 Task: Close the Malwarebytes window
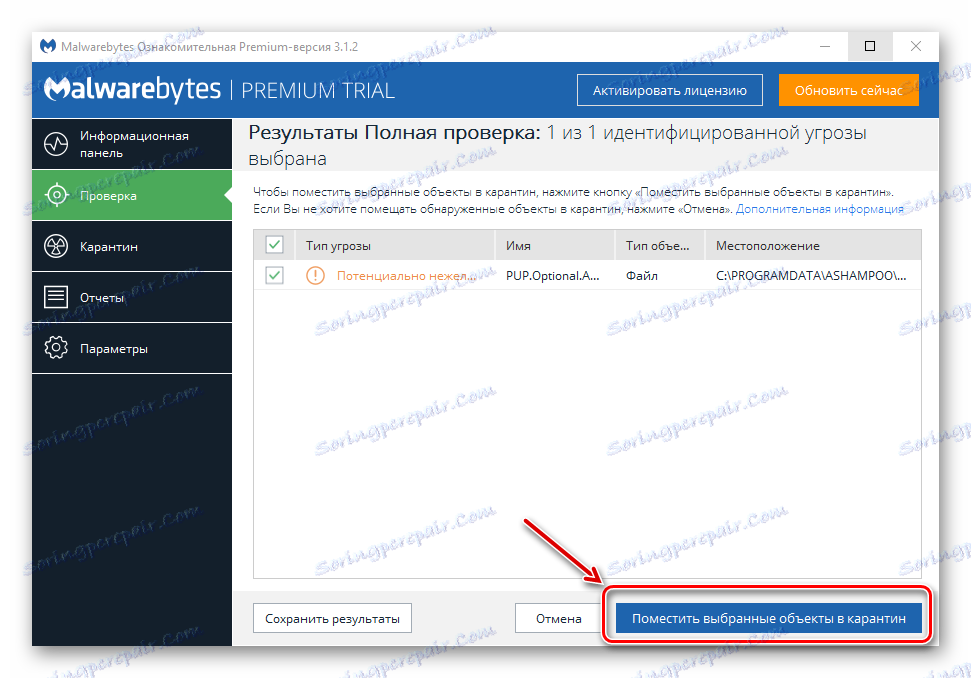(916, 46)
